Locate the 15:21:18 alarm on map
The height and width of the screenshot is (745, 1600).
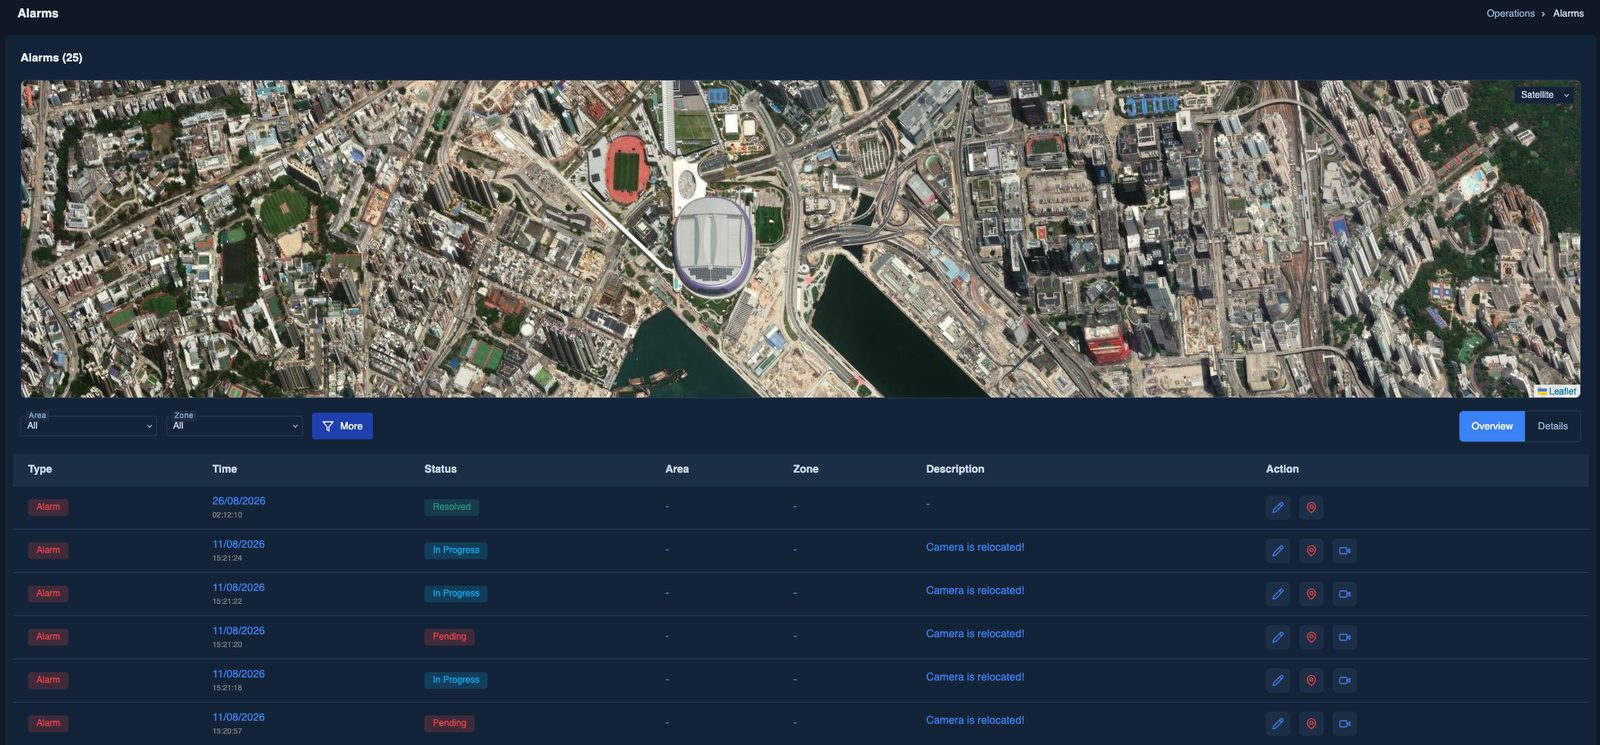1311,680
